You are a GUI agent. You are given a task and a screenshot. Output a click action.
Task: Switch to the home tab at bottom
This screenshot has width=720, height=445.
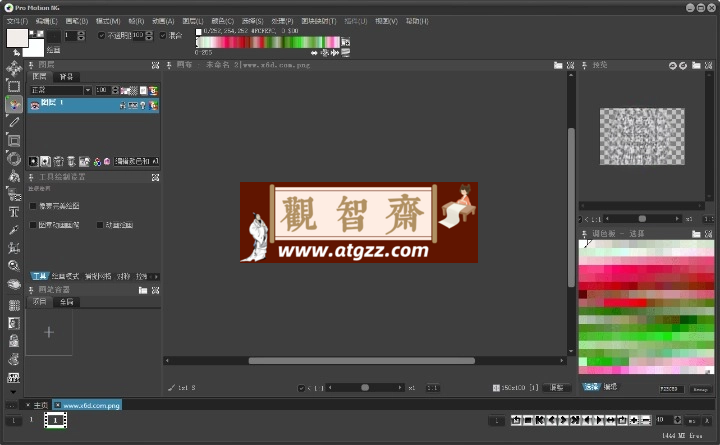click(40, 406)
